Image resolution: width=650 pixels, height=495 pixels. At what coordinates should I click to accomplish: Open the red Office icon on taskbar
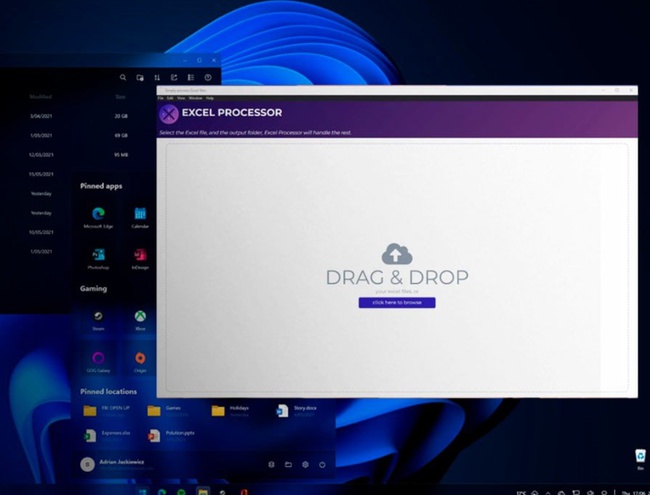[244, 492]
